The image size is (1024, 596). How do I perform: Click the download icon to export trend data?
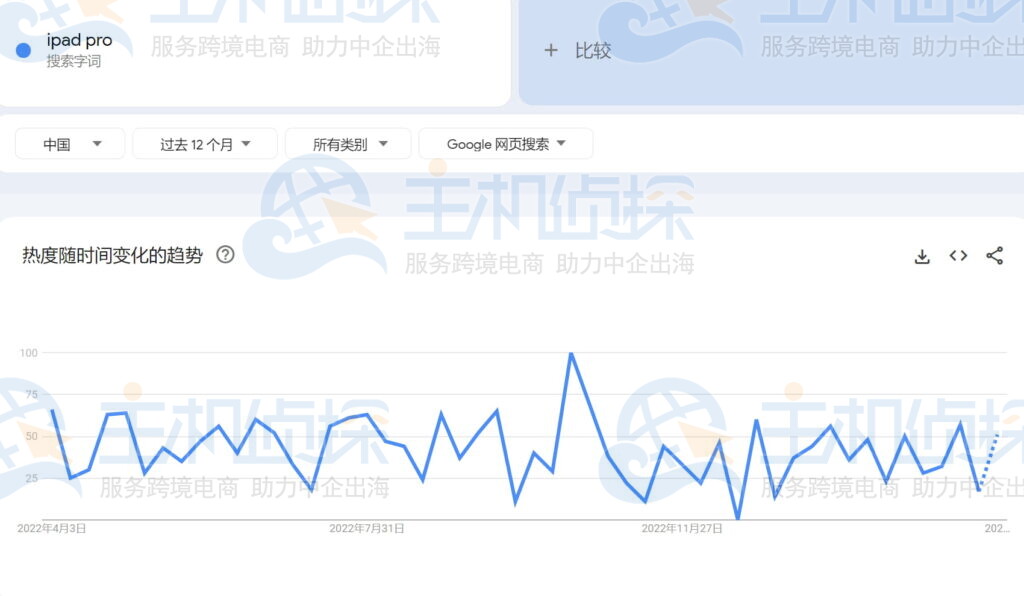coord(921,256)
